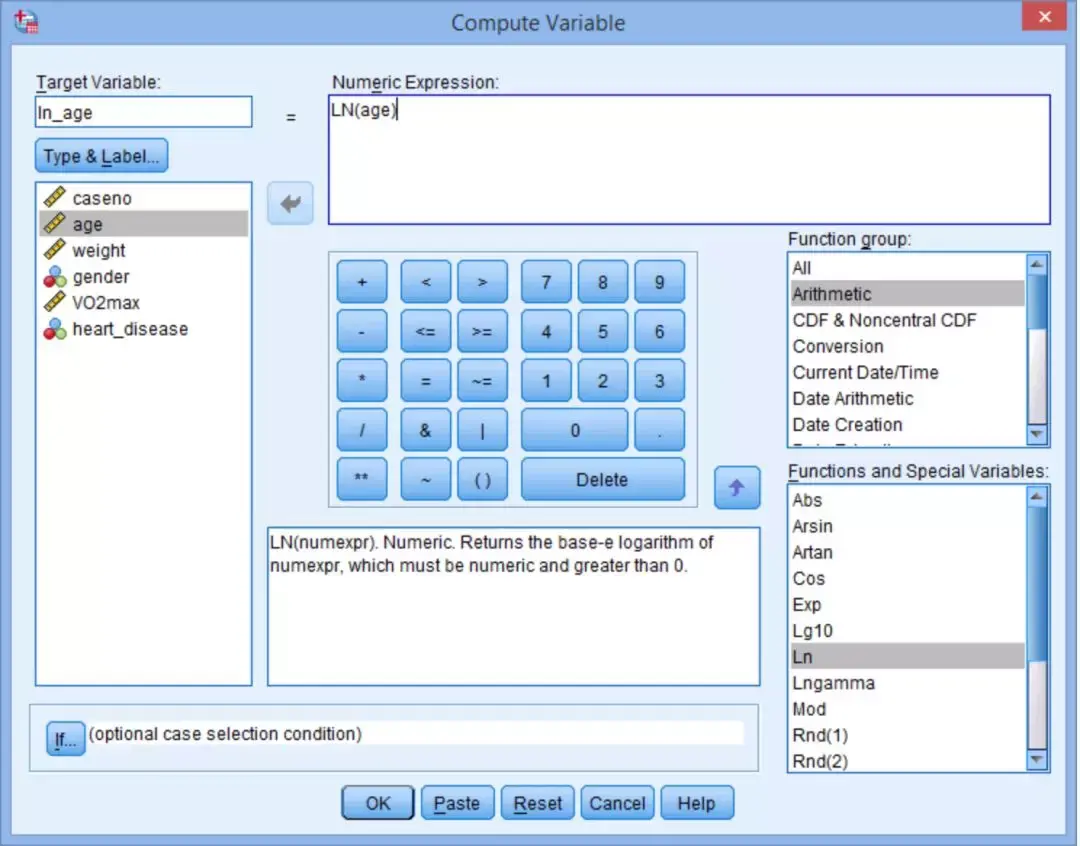Select the age variable
This screenshot has width=1080, height=846.
pyautogui.click(x=144, y=224)
